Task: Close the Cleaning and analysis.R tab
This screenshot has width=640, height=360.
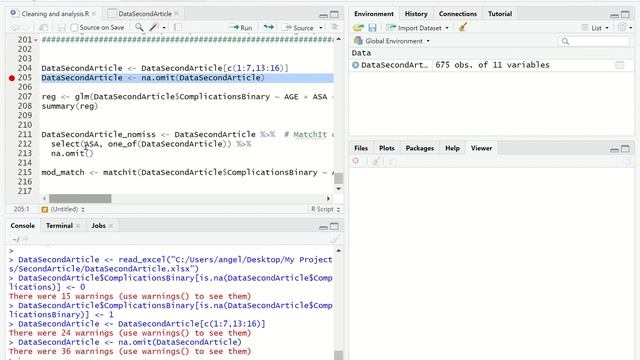Action: [94, 13]
